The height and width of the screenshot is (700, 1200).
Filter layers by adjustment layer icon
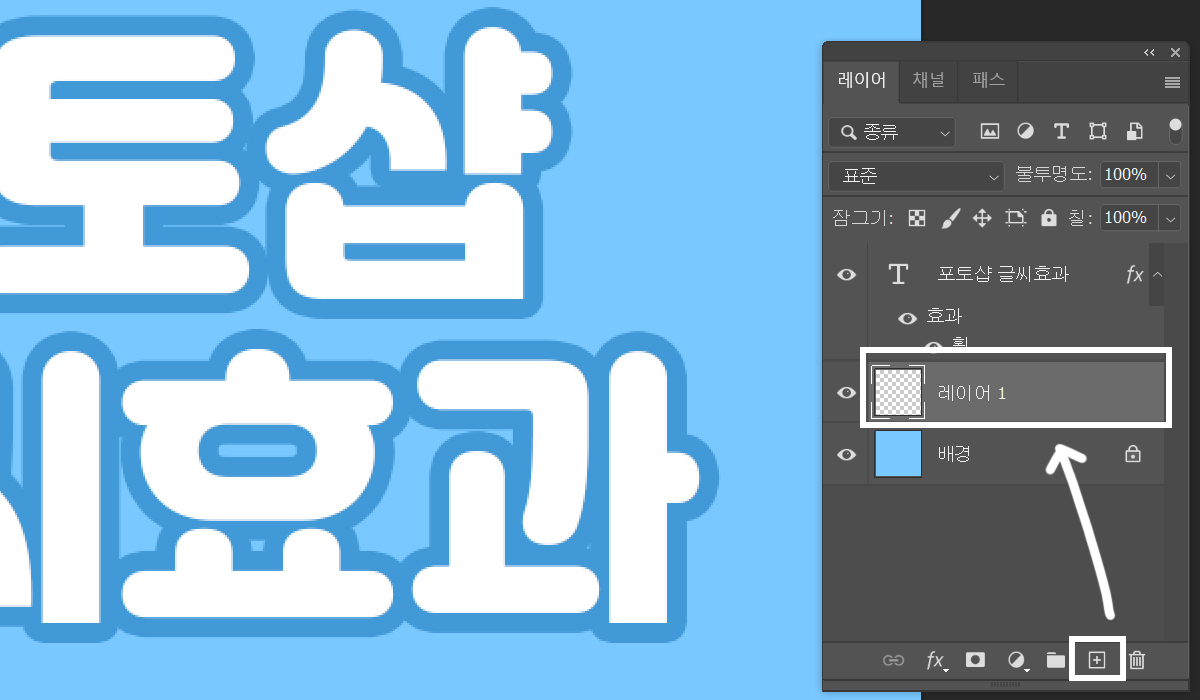1026,131
